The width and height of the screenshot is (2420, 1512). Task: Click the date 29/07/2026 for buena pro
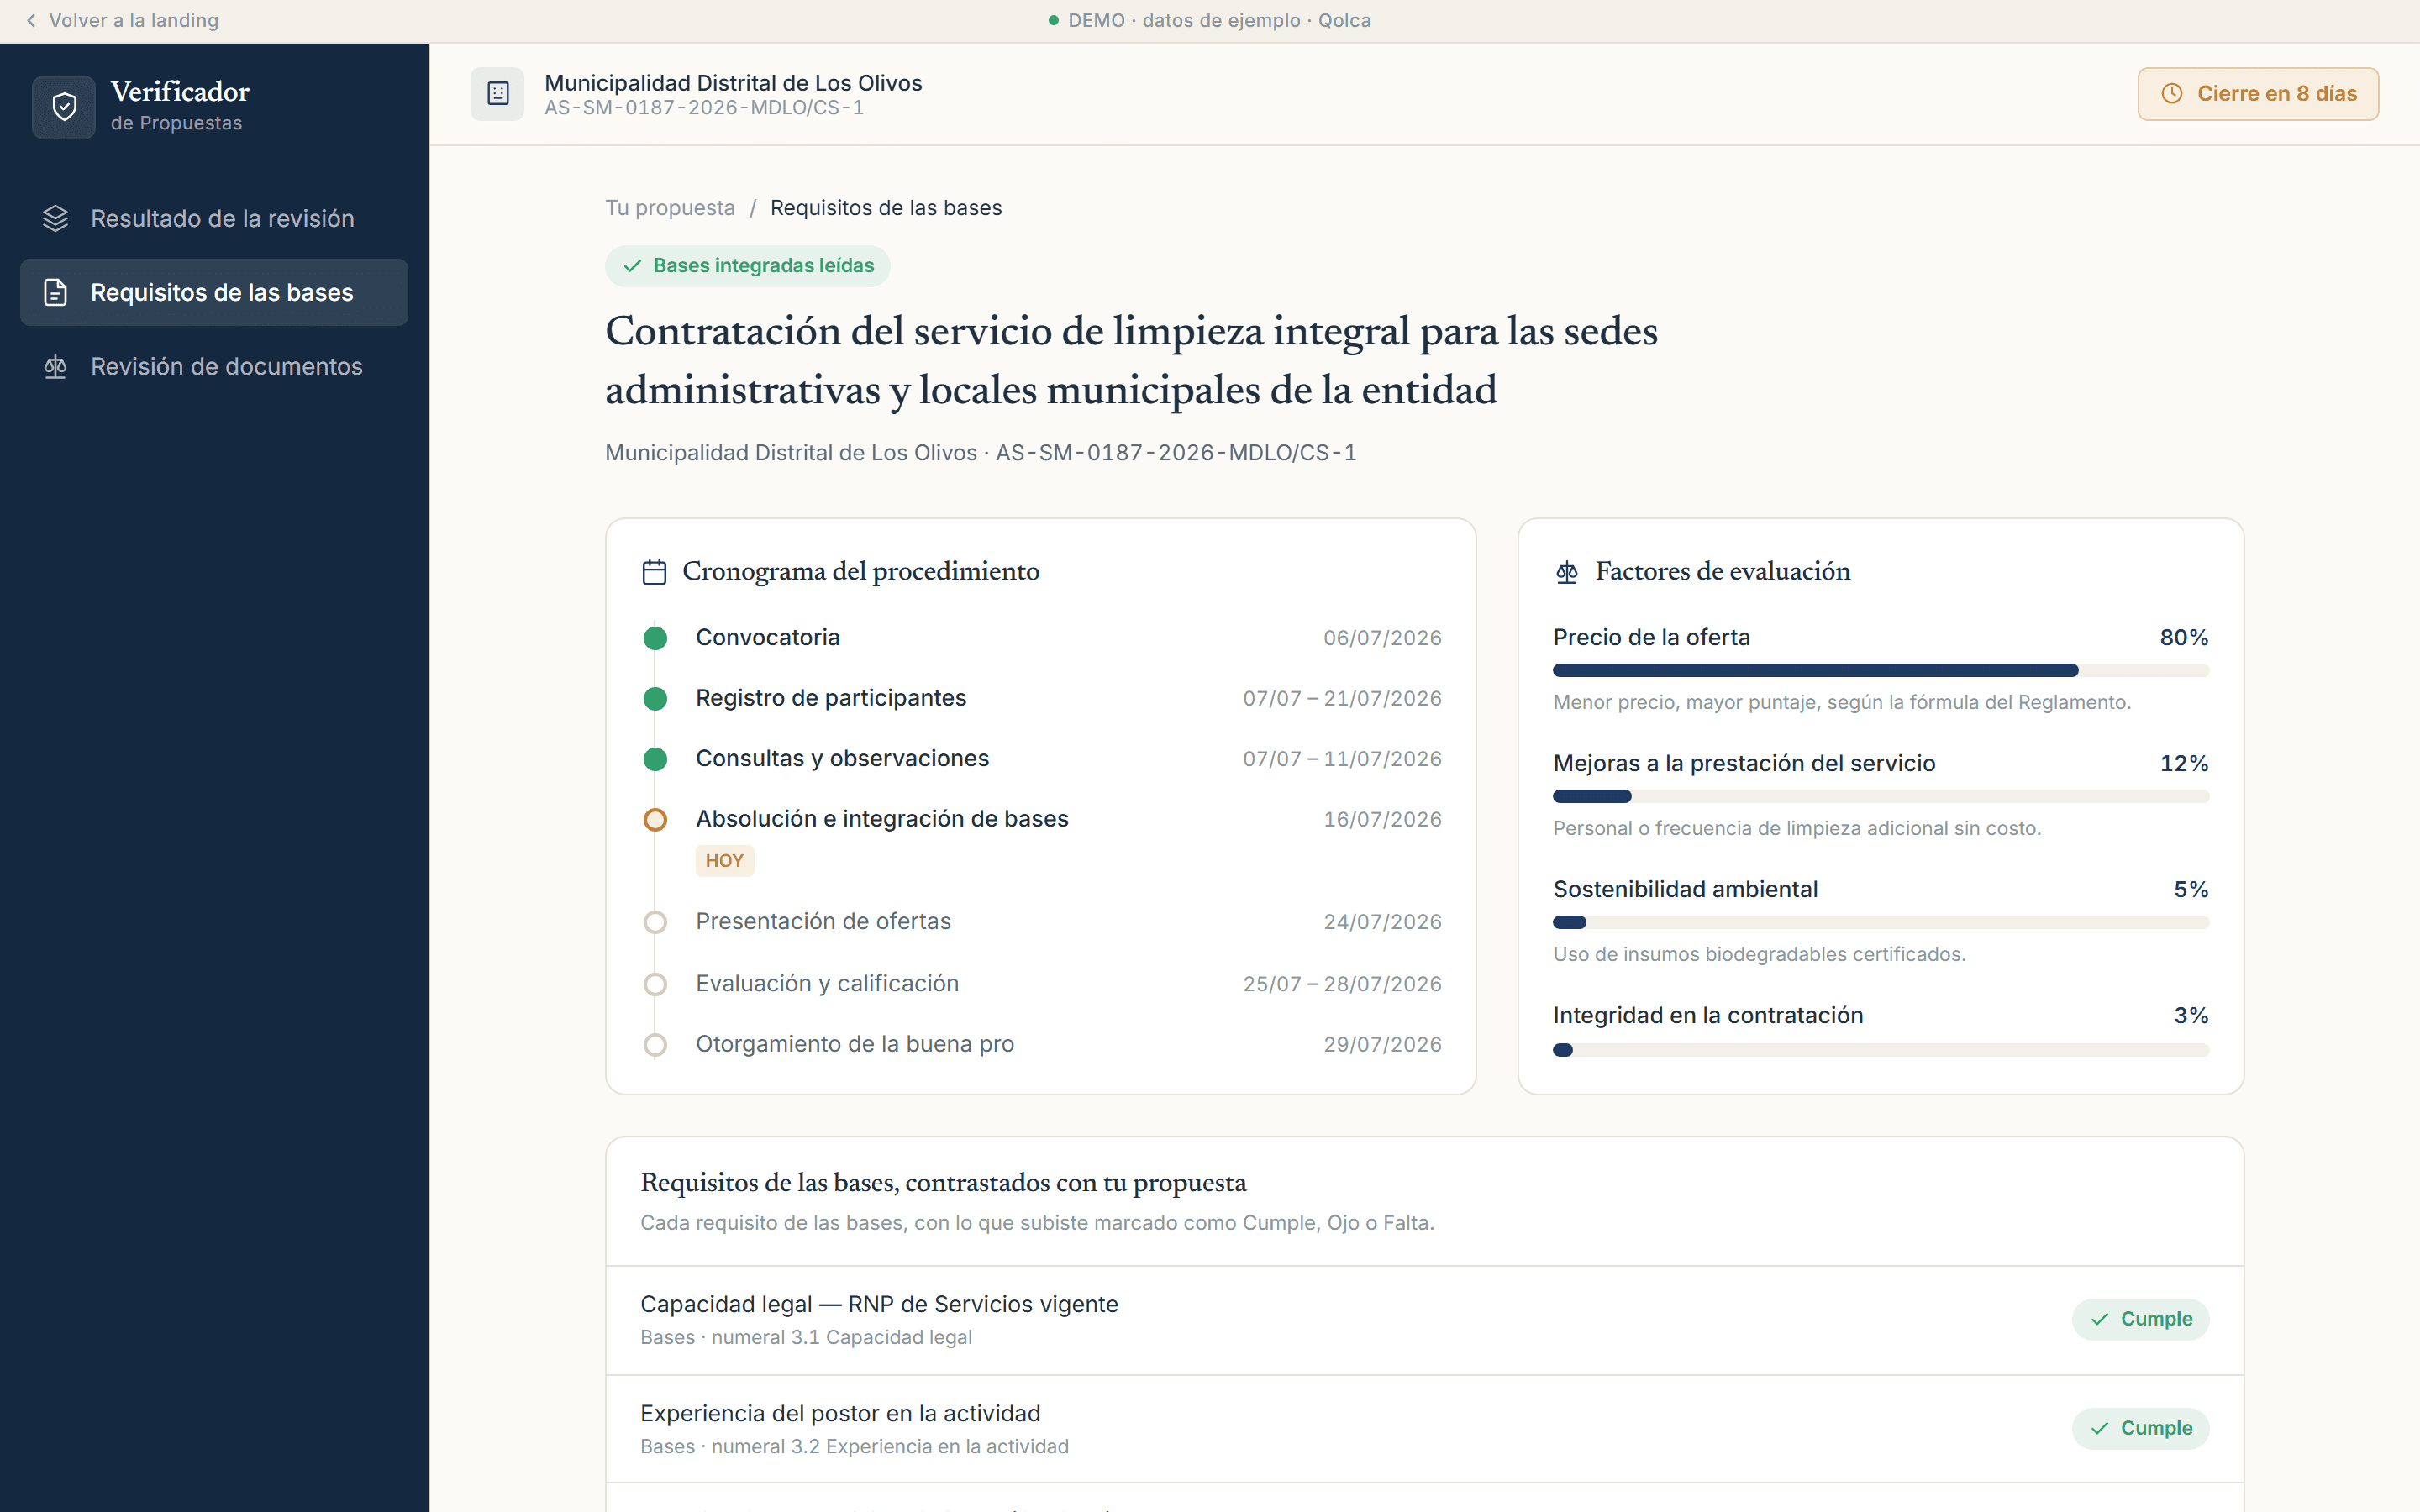pos(1382,1045)
